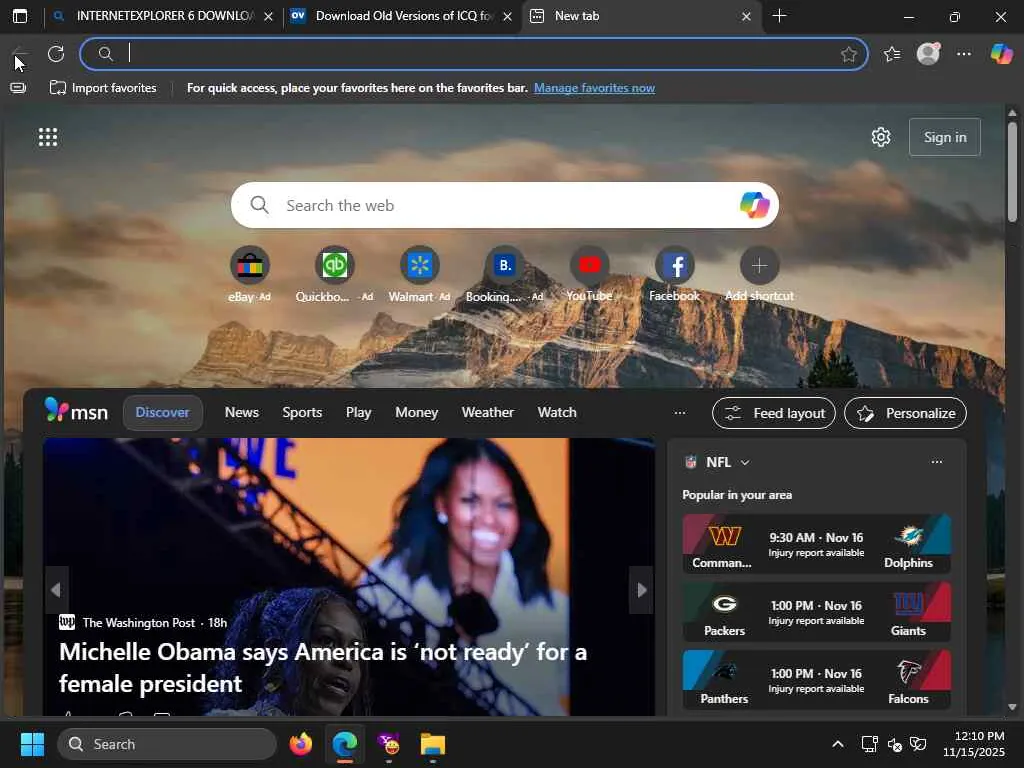This screenshot has width=1024, height=768.
Task: Open Manage favorites now link
Action: tap(594, 88)
